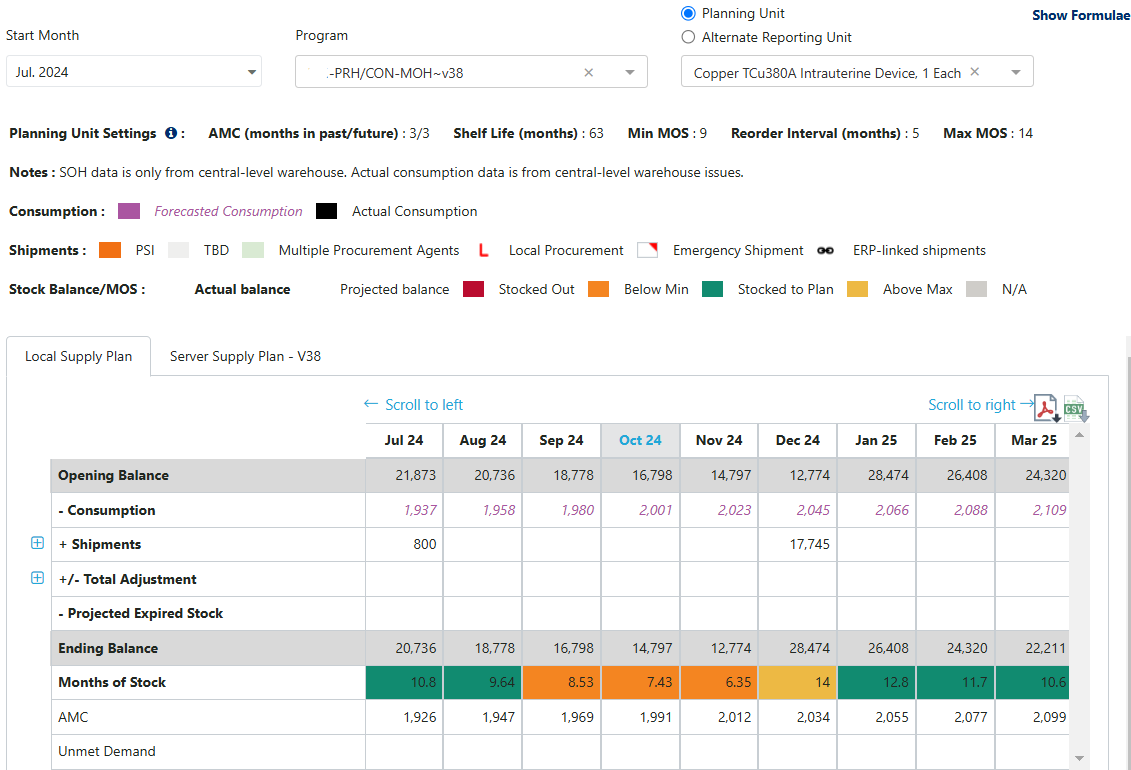Click the ERP-linked shipments chain icon
The image size is (1131, 770).
click(825, 251)
